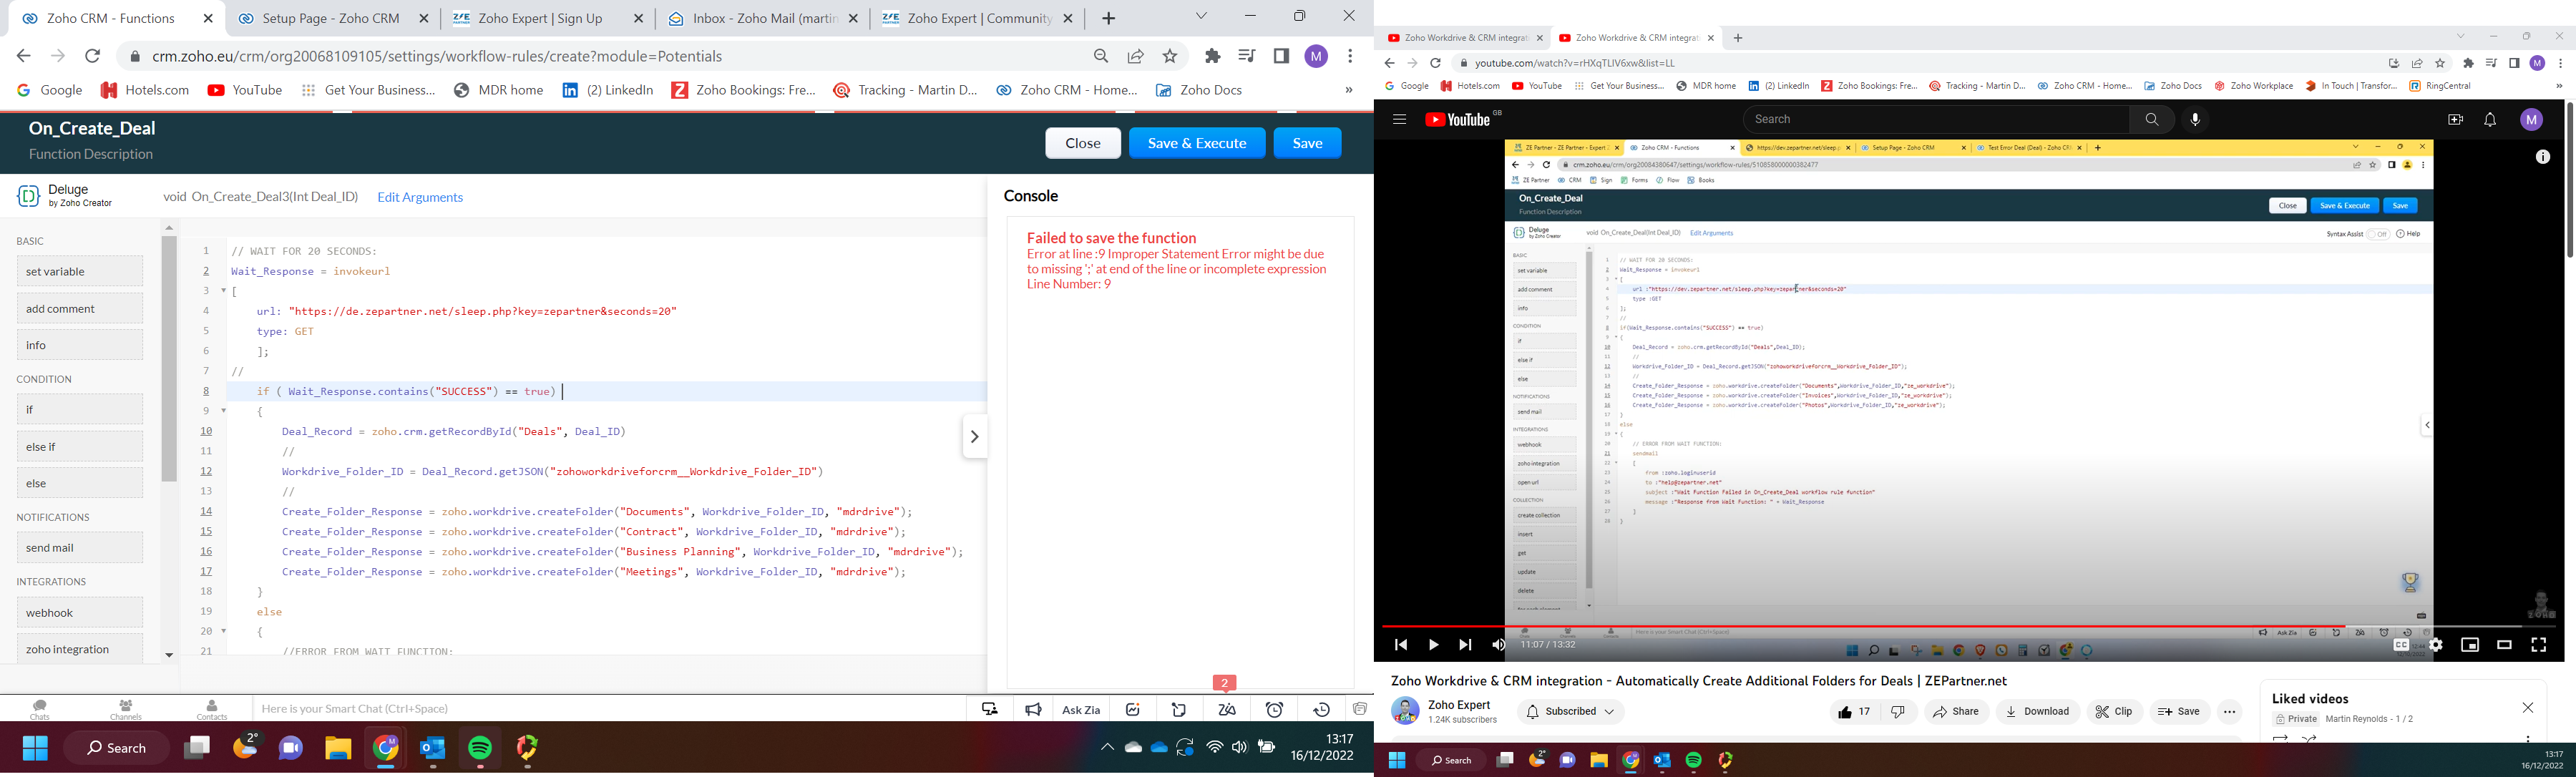Image resolution: width=2576 pixels, height=777 pixels.
Task: Collapse the console panel with chevron arrow
Action: [x=974, y=437]
